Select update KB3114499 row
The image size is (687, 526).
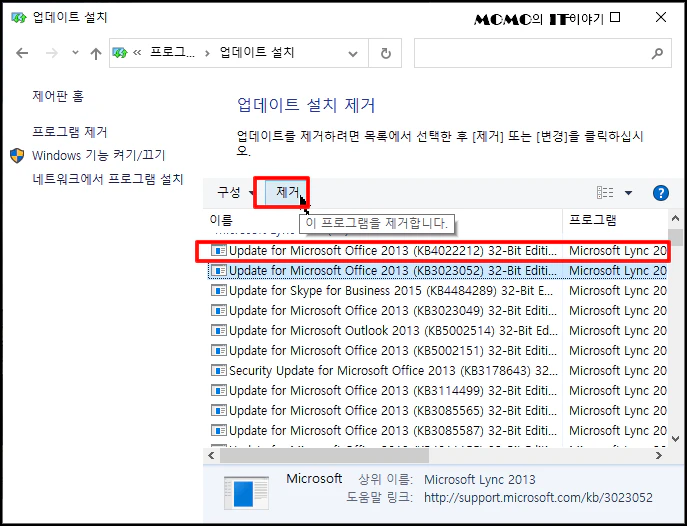point(437,391)
